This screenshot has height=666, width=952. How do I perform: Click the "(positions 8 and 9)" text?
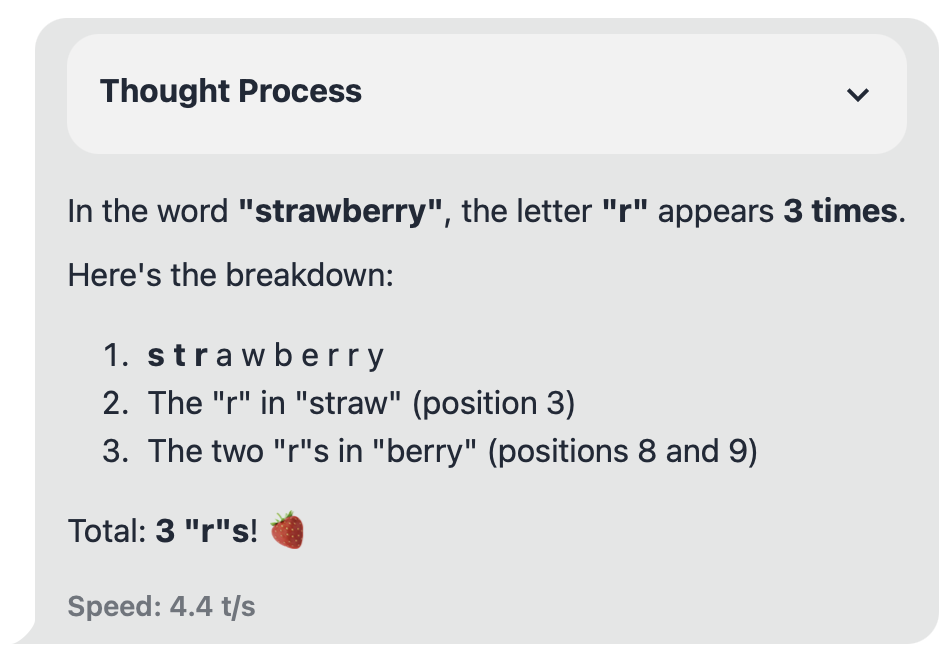click(622, 451)
